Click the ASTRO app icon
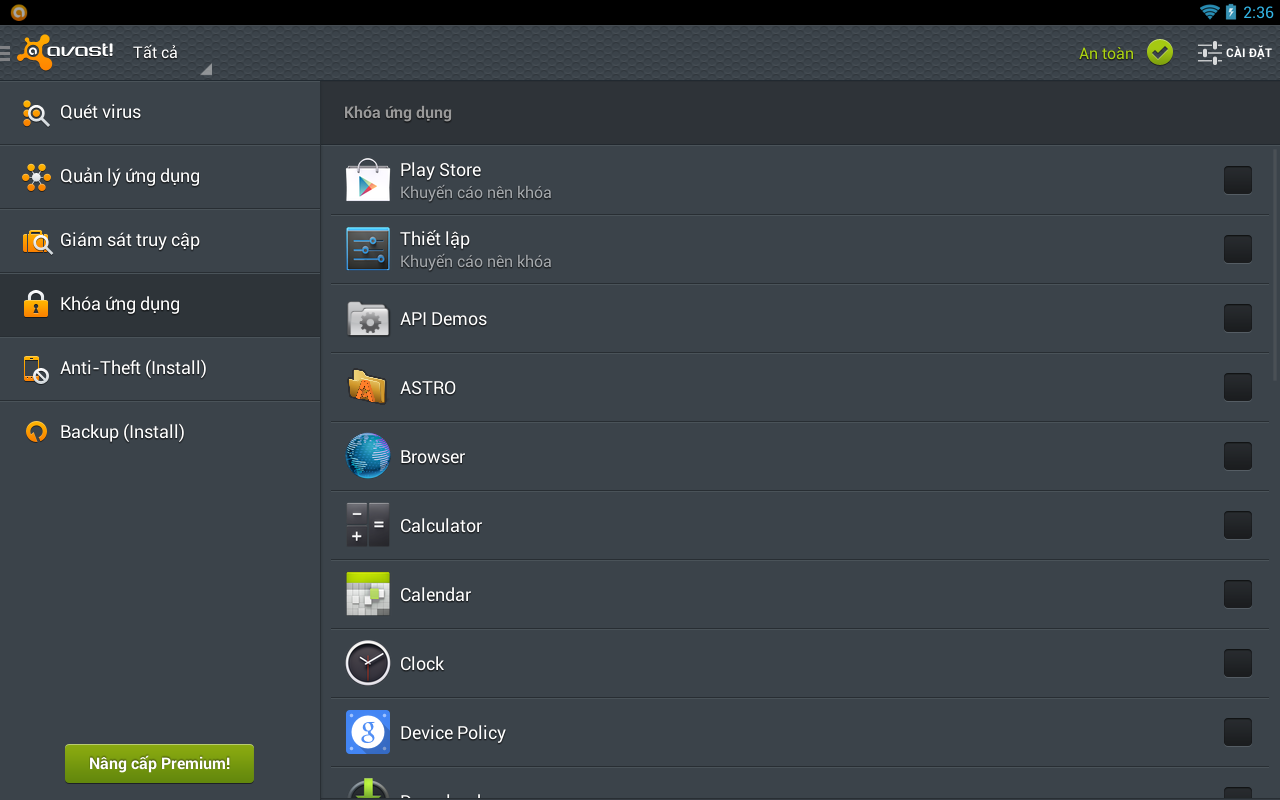Image resolution: width=1280 pixels, height=800 pixels. point(368,387)
